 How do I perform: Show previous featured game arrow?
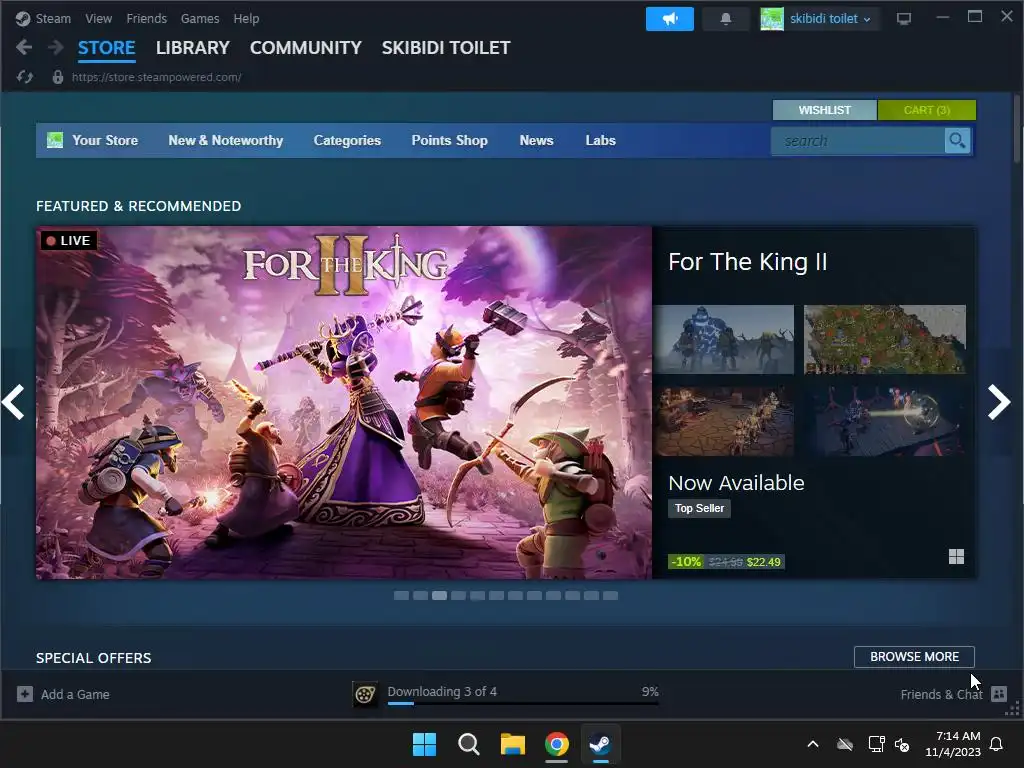pyautogui.click(x=13, y=402)
